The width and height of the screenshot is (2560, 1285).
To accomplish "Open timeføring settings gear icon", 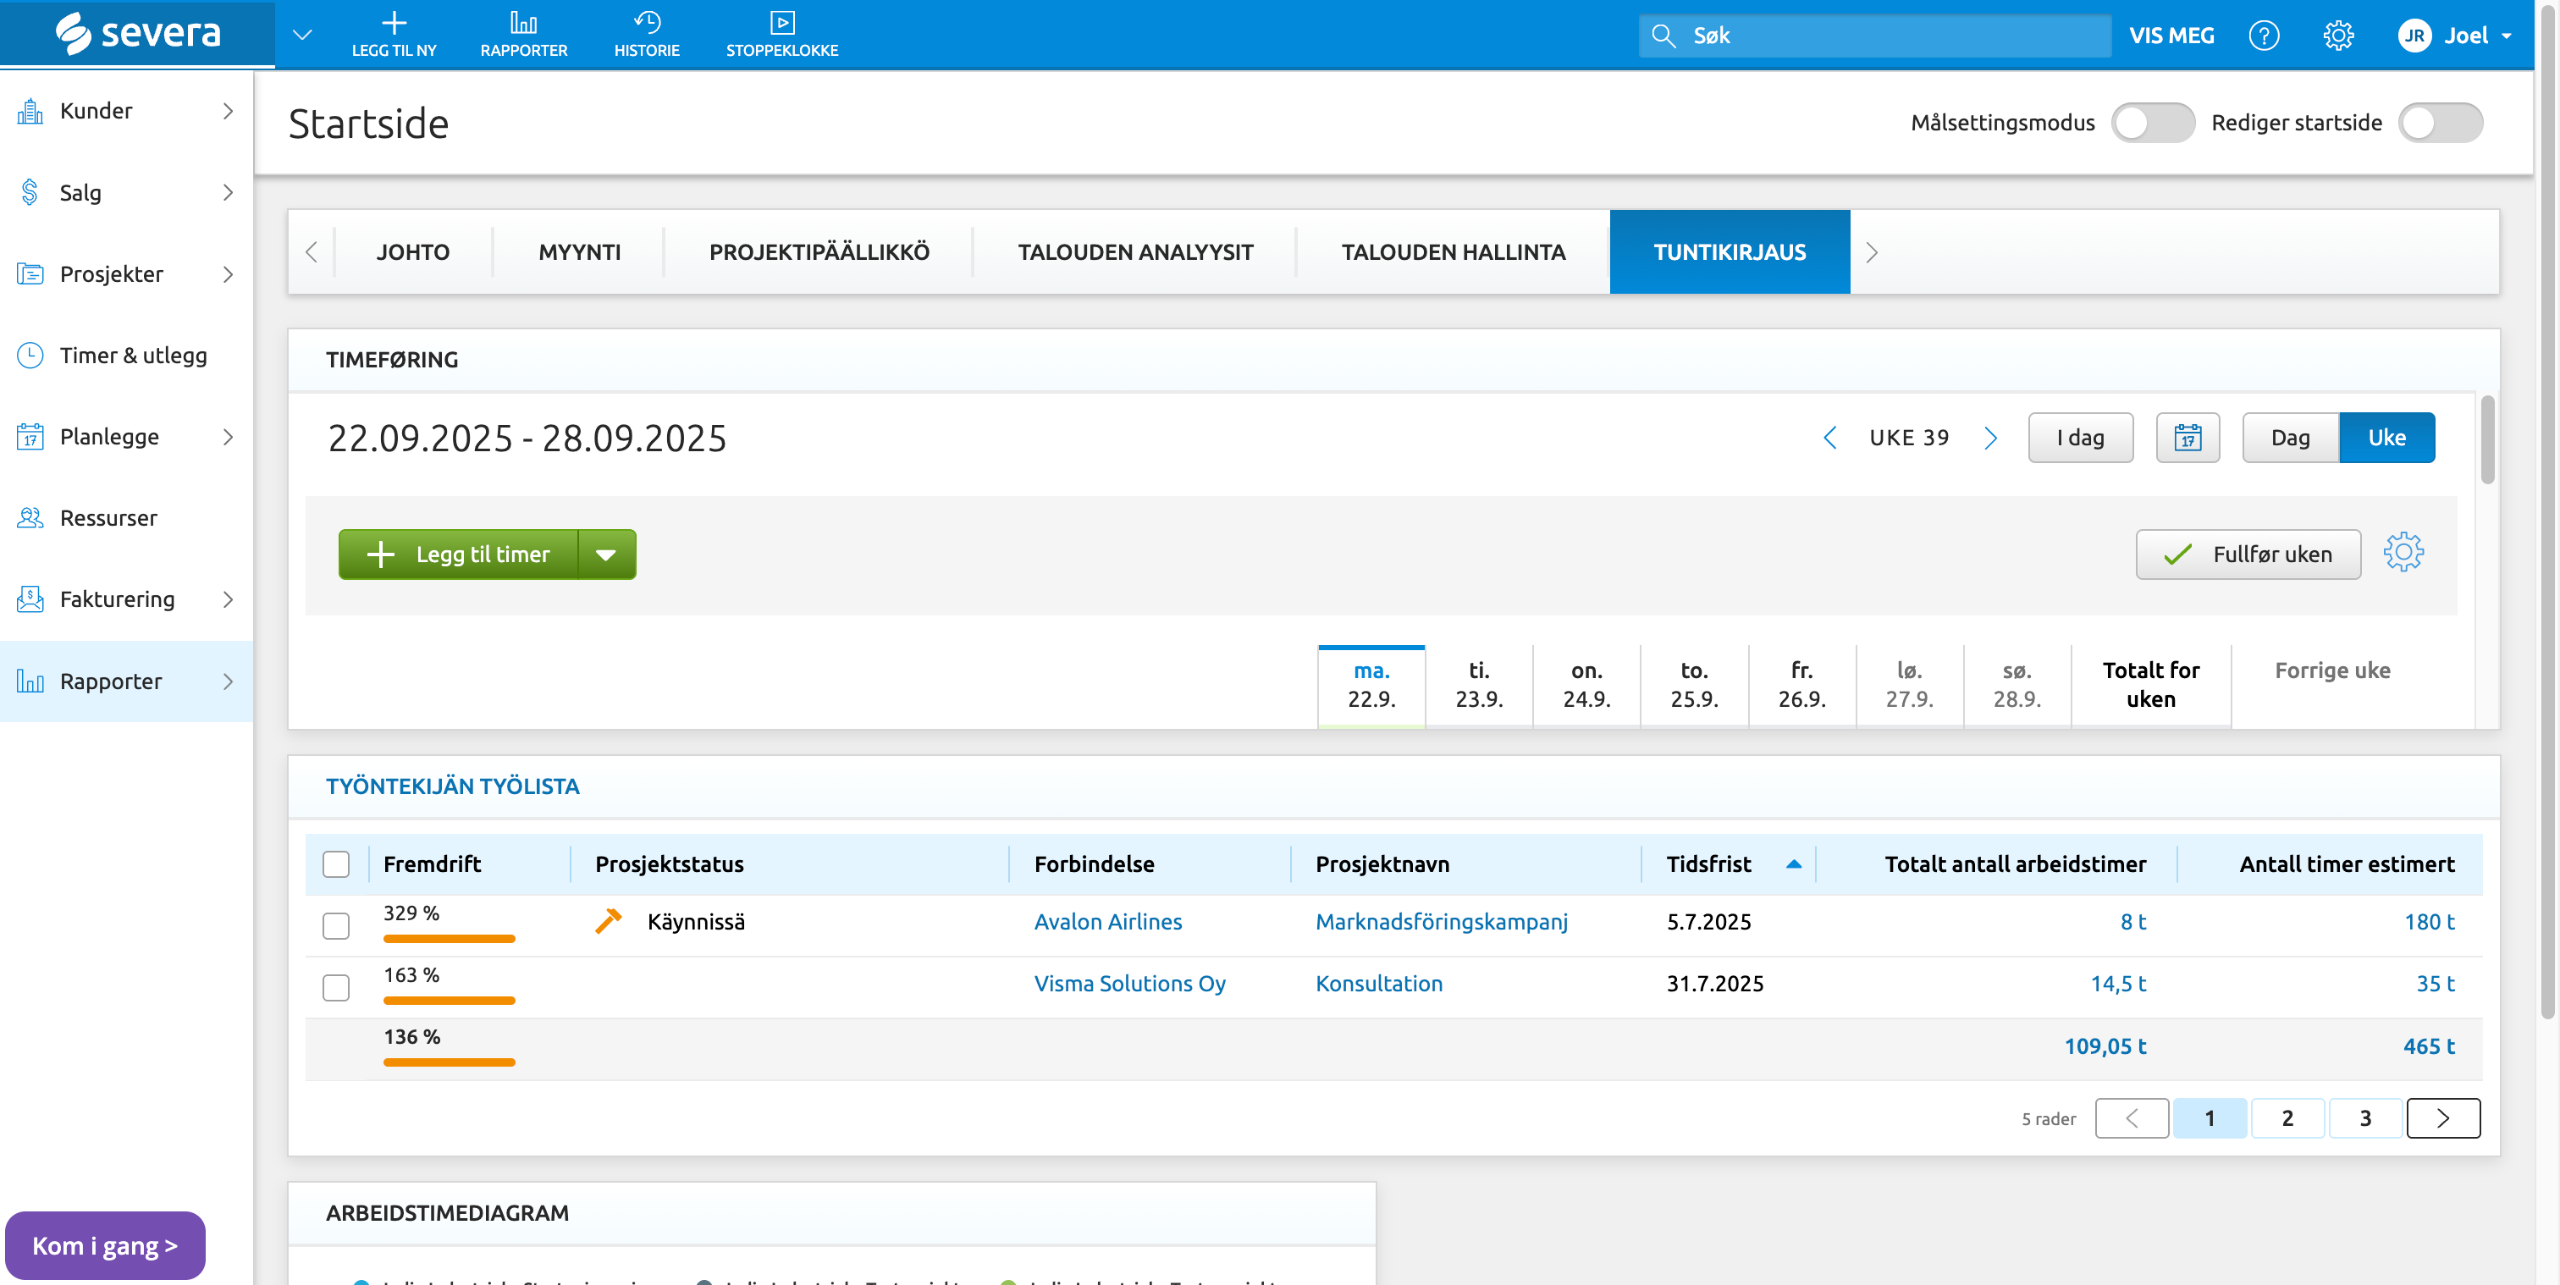I will pyautogui.click(x=2403, y=553).
